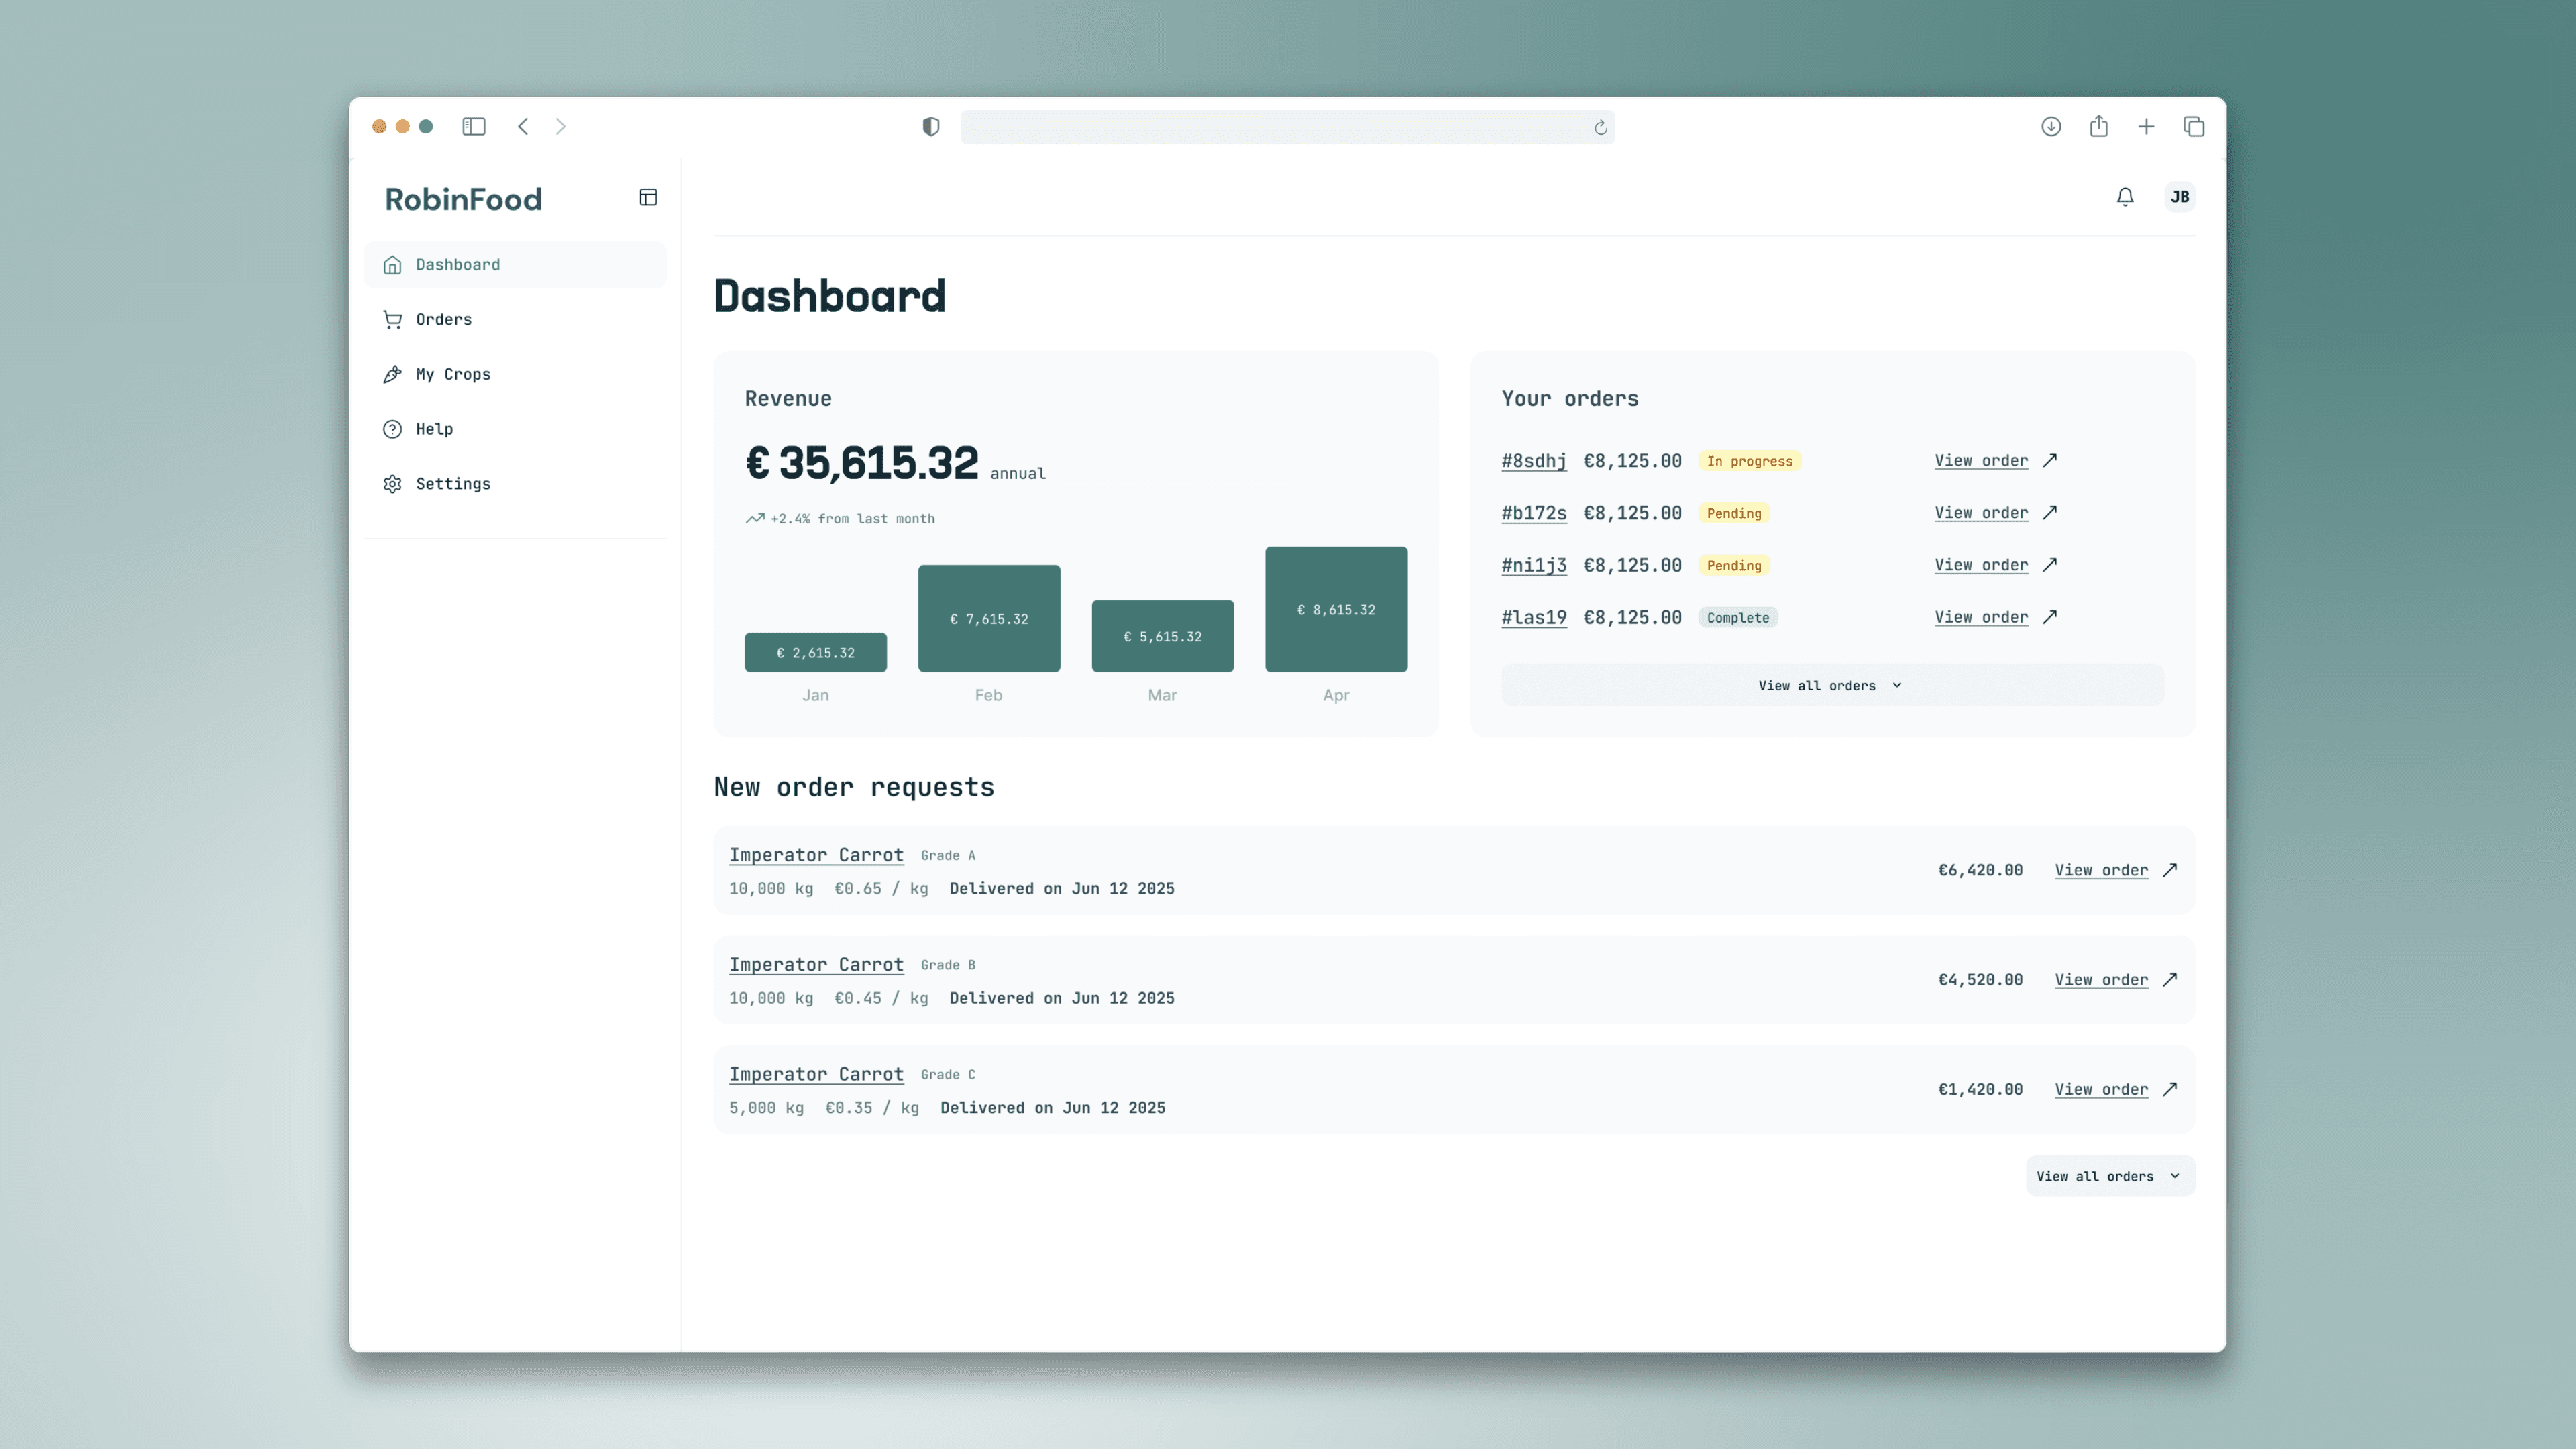Toggle the browser sidebar icon

474,126
